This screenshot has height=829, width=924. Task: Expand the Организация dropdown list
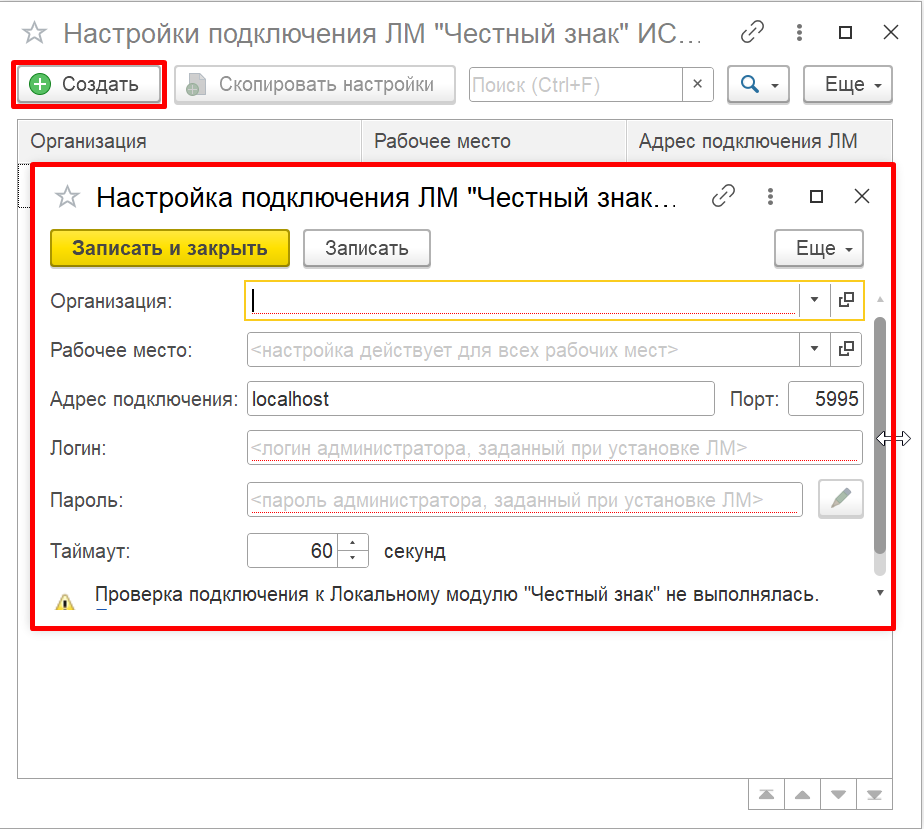tap(814, 300)
